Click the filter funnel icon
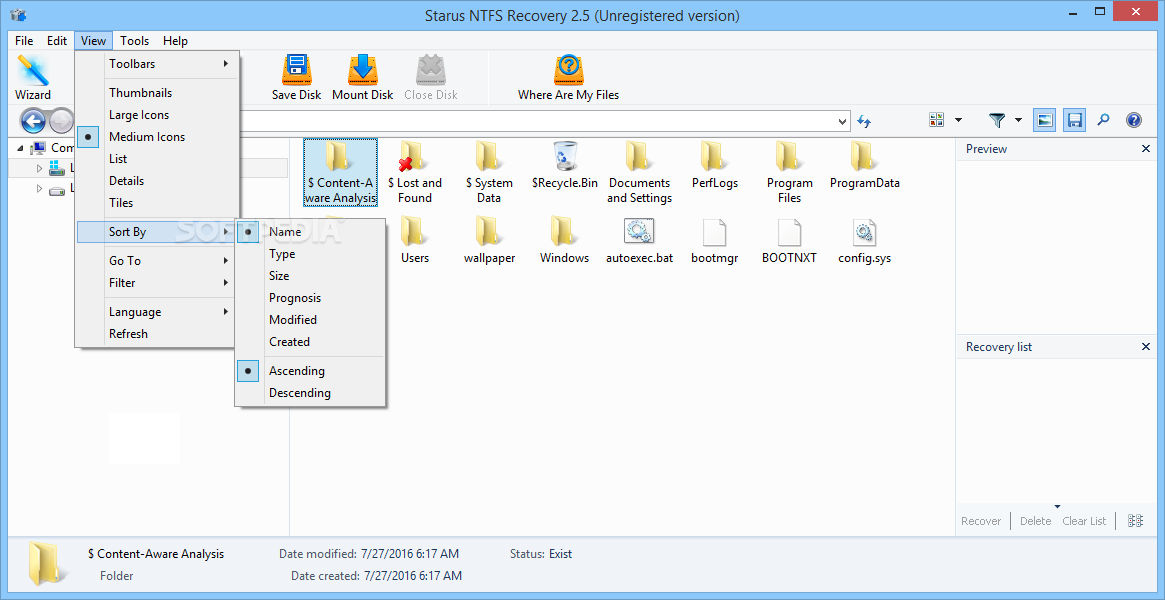 click(997, 120)
